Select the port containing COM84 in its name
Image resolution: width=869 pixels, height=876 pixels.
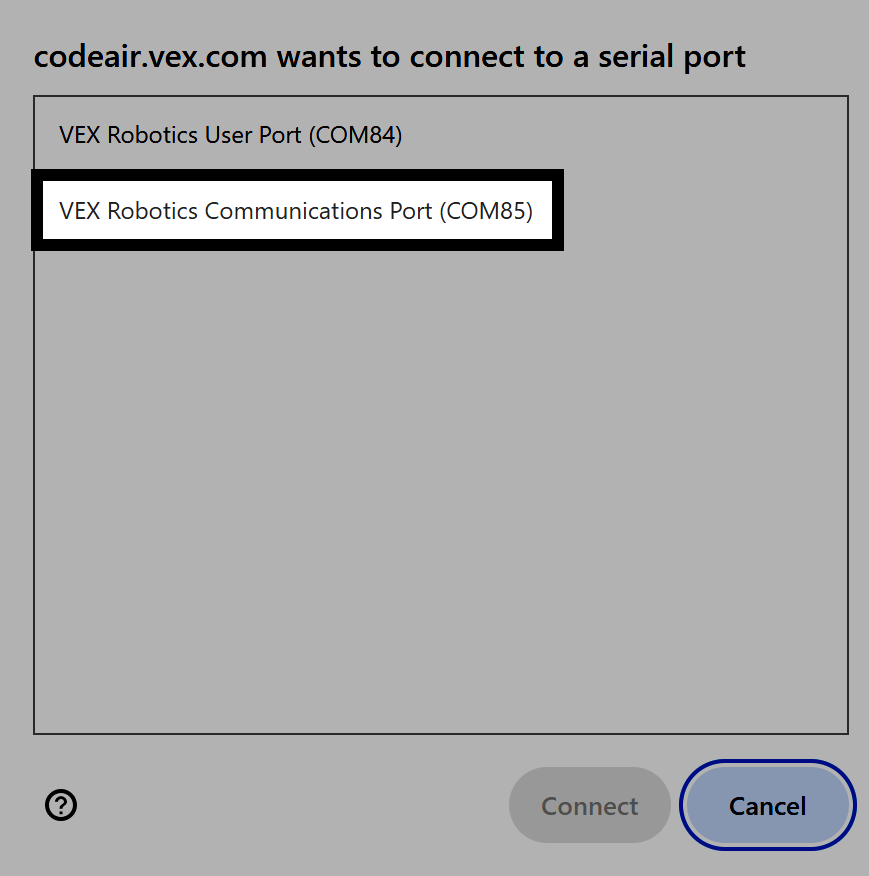(x=230, y=135)
